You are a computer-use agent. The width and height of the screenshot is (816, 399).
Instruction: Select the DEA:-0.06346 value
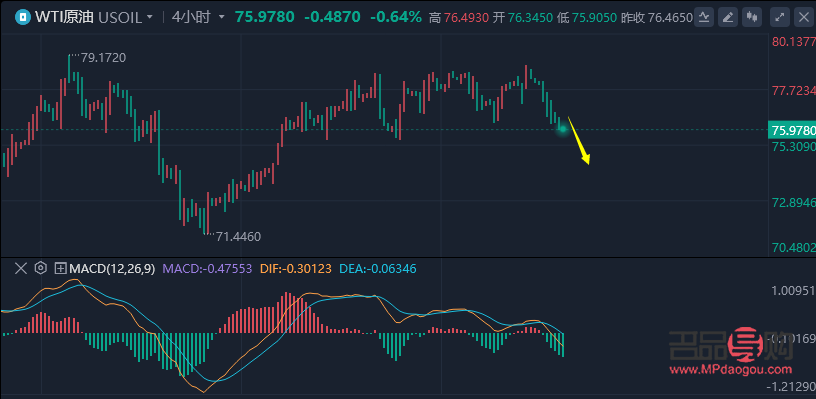pyautogui.click(x=378, y=269)
